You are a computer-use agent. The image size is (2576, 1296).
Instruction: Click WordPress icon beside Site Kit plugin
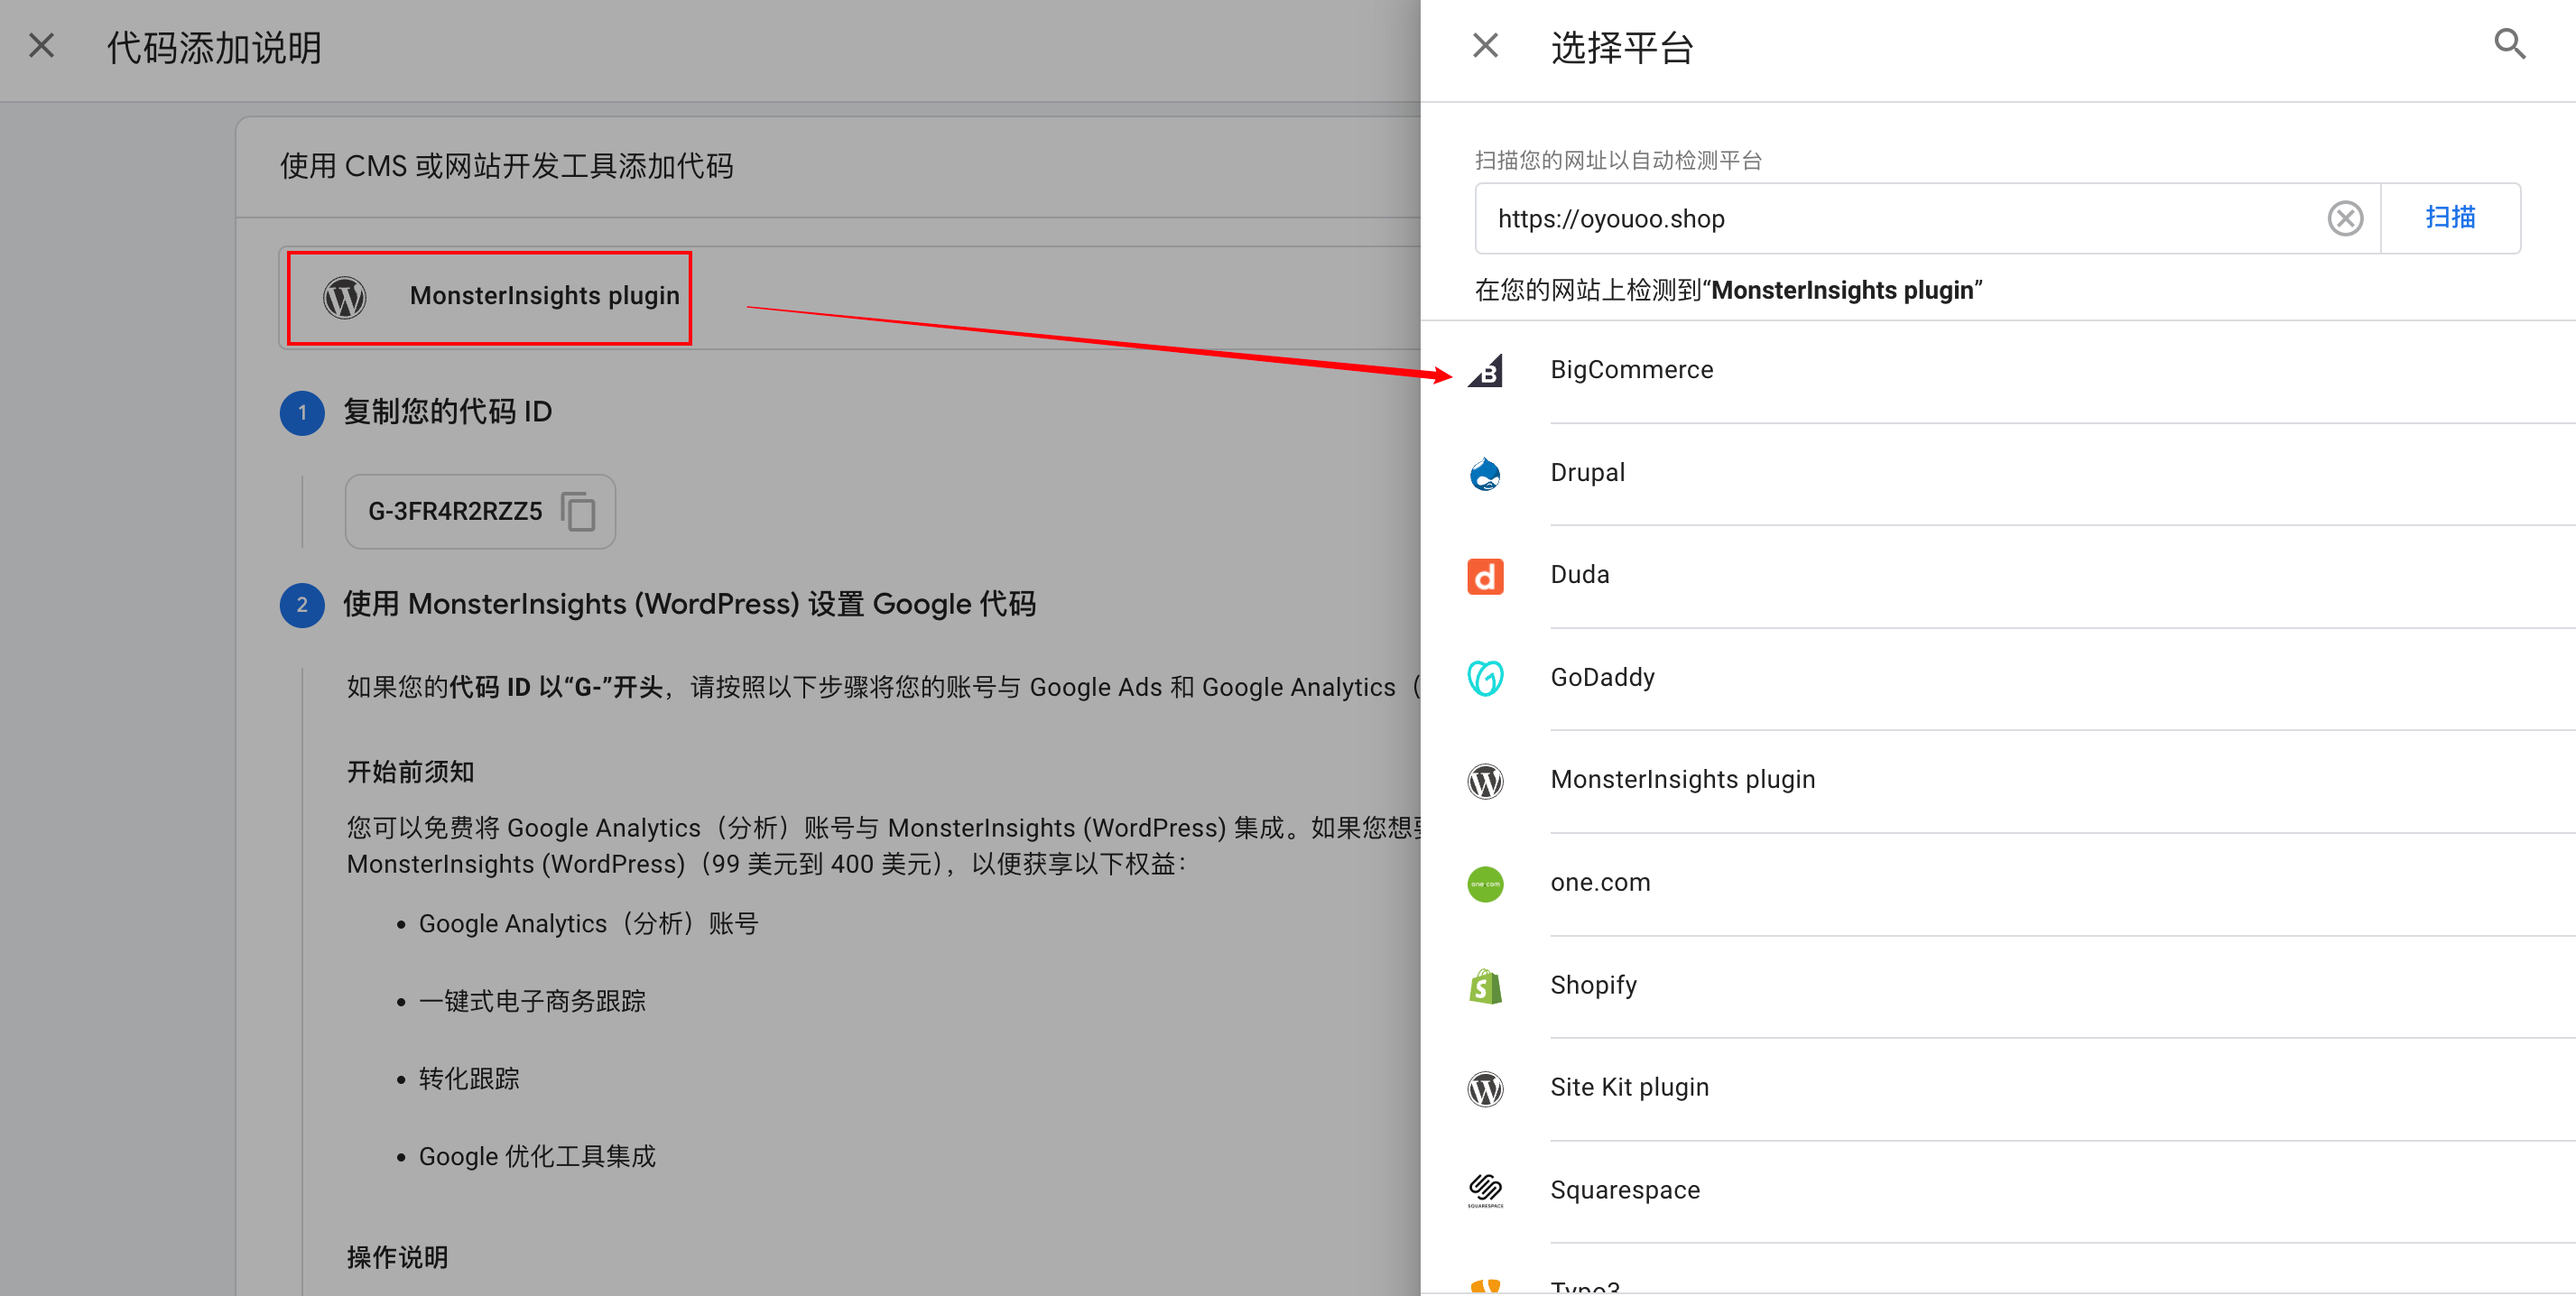click(x=1485, y=1089)
